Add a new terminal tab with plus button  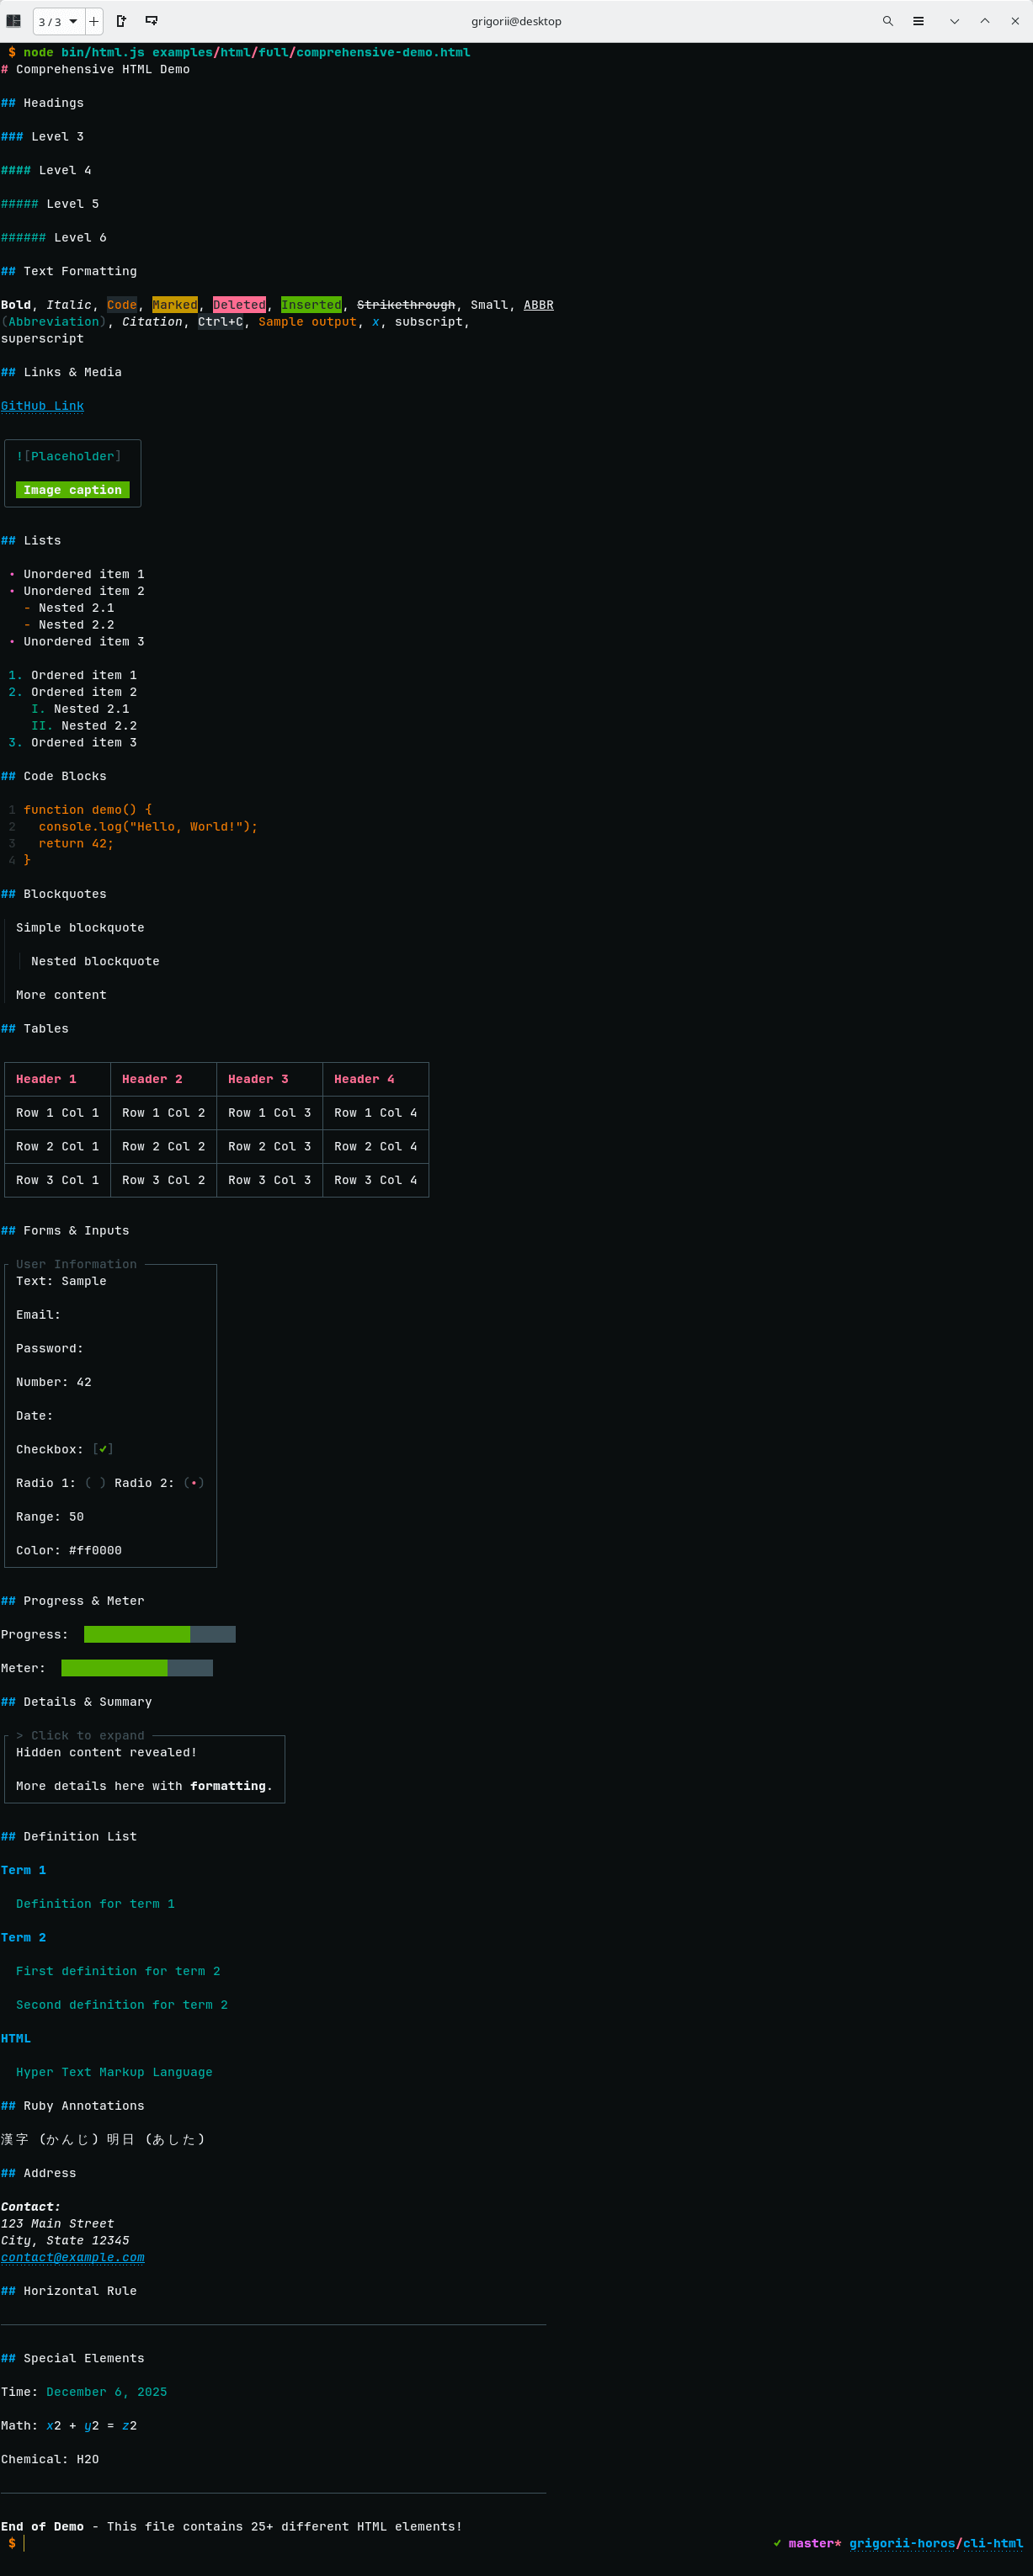pyautogui.click(x=94, y=21)
